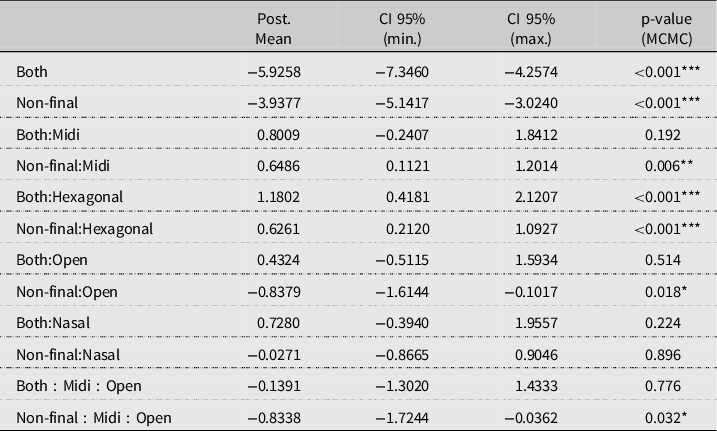The image size is (717, 431).
Task: Select the 'Both' row label
Action: pyautogui.click(x=32, y=72)
